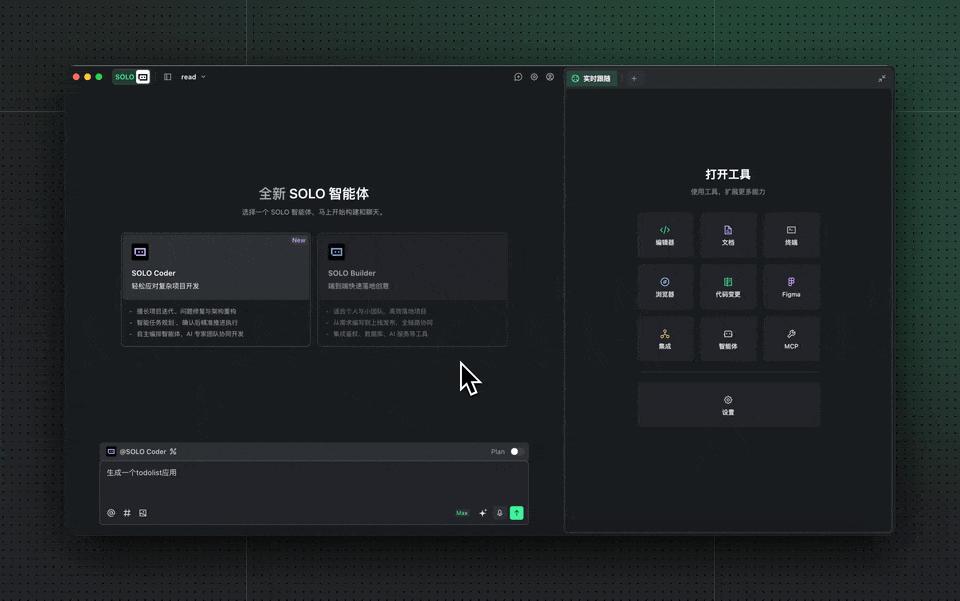Viewport: 960px width, 601px height.
Task: Insert an @ mention in prompt
Action: [111, 513]
